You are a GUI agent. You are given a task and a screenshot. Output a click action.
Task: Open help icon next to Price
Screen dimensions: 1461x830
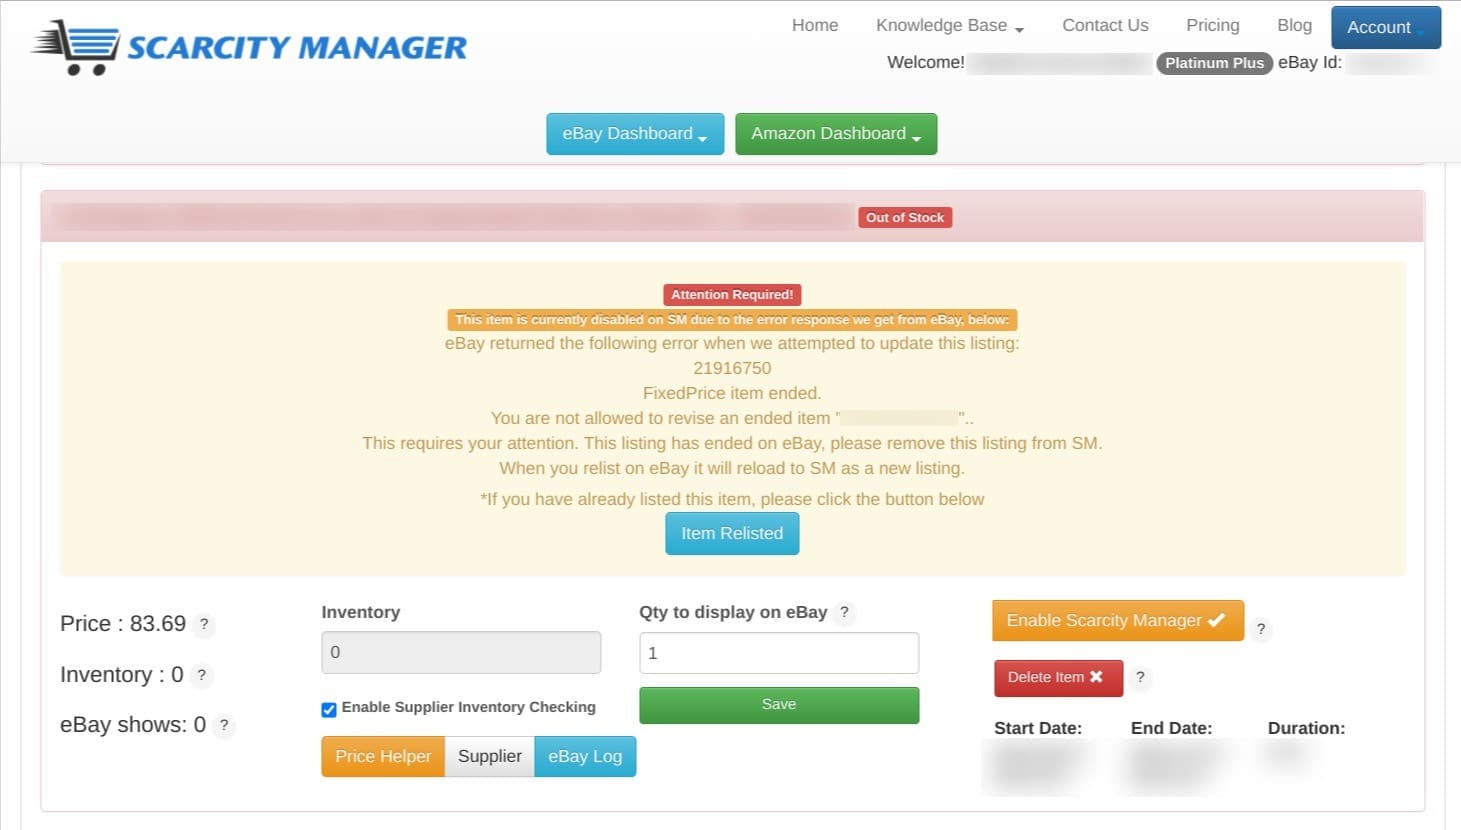point(204,624)
